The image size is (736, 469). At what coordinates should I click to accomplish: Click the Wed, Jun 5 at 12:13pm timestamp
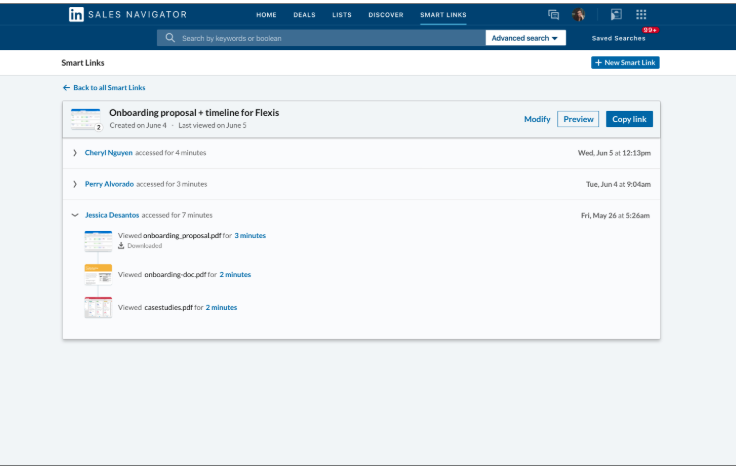614,153
